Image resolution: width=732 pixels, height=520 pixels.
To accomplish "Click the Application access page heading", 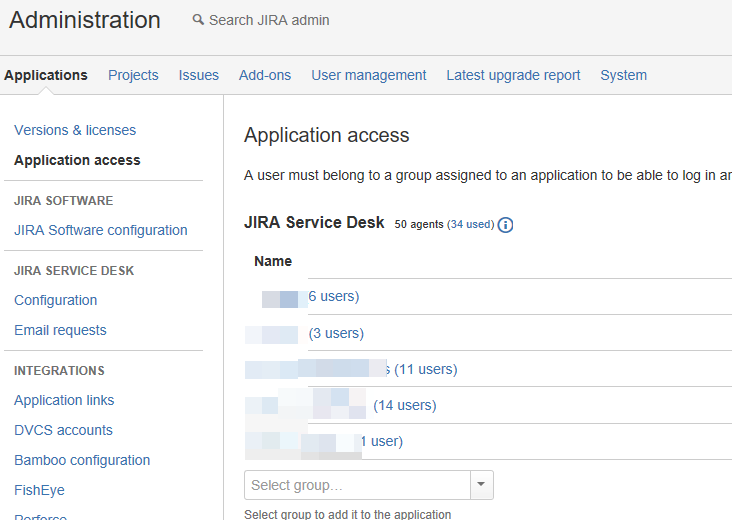I will 326,135.
